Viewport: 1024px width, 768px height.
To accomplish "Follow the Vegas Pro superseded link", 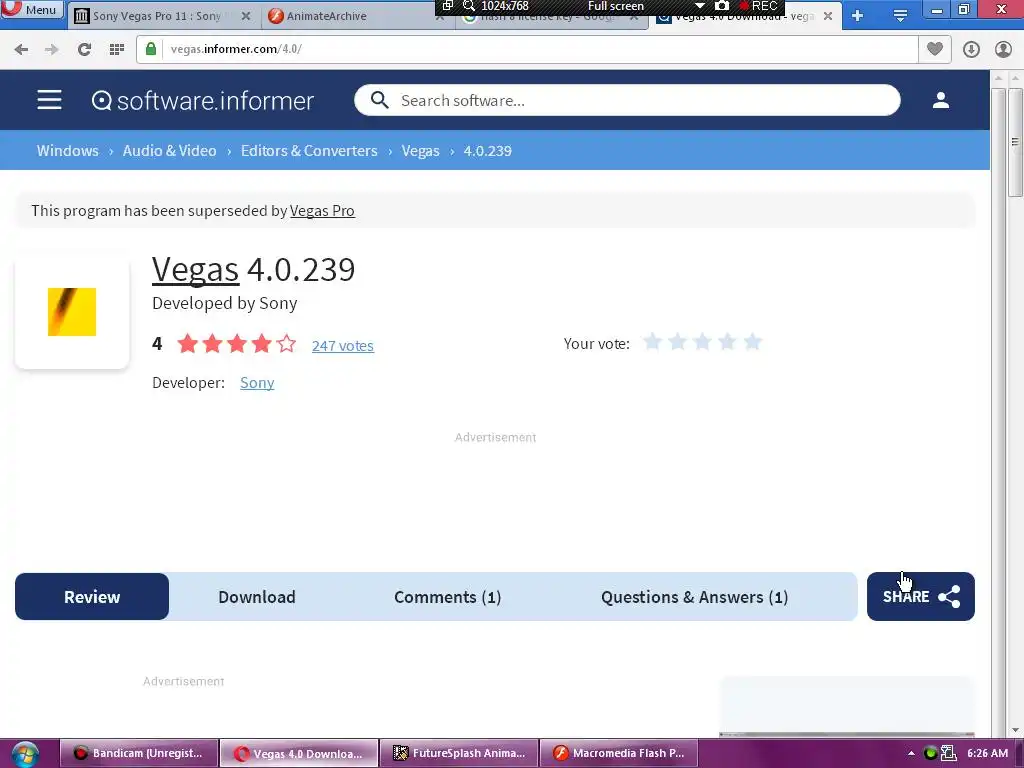I will 322,211.
